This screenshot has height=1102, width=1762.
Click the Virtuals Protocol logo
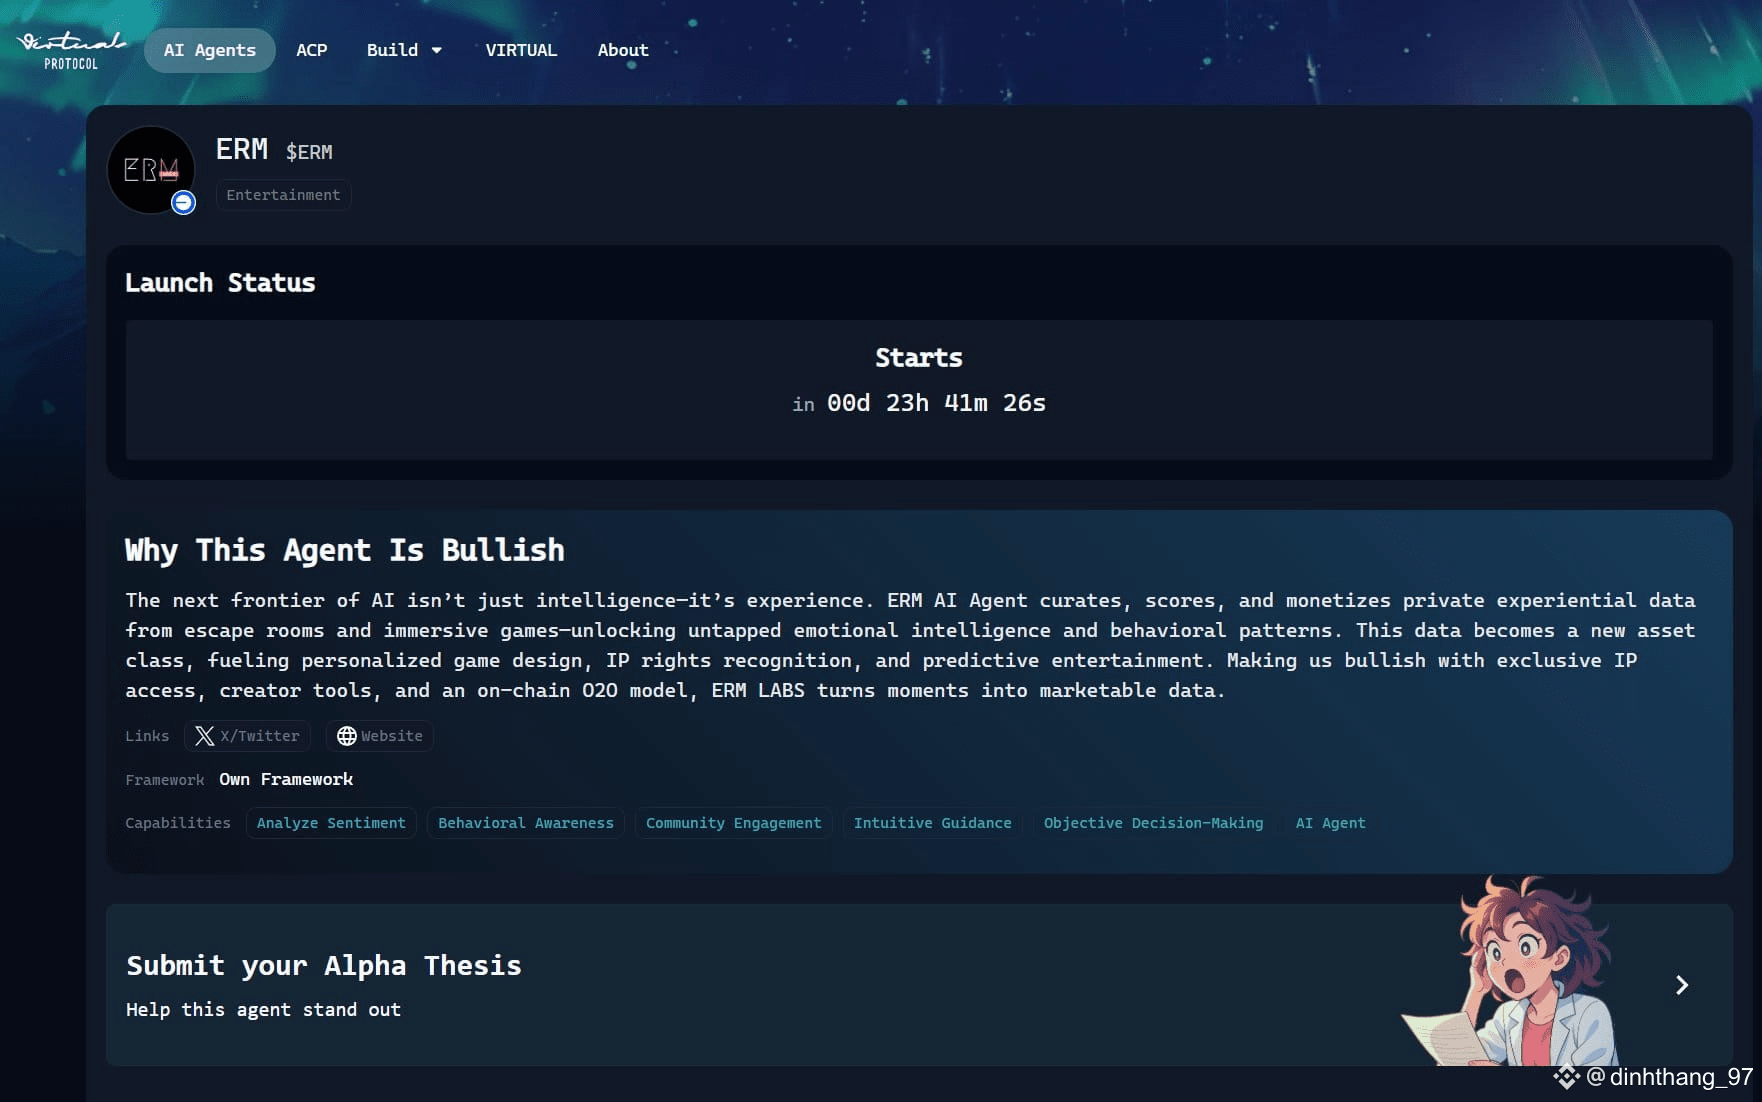pyautogui.click(x=71, y=50)
